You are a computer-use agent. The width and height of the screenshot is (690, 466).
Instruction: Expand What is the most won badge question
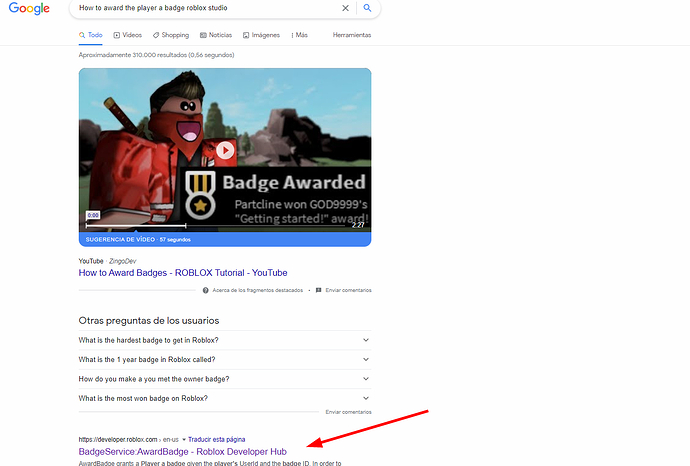tap(225, 398)
